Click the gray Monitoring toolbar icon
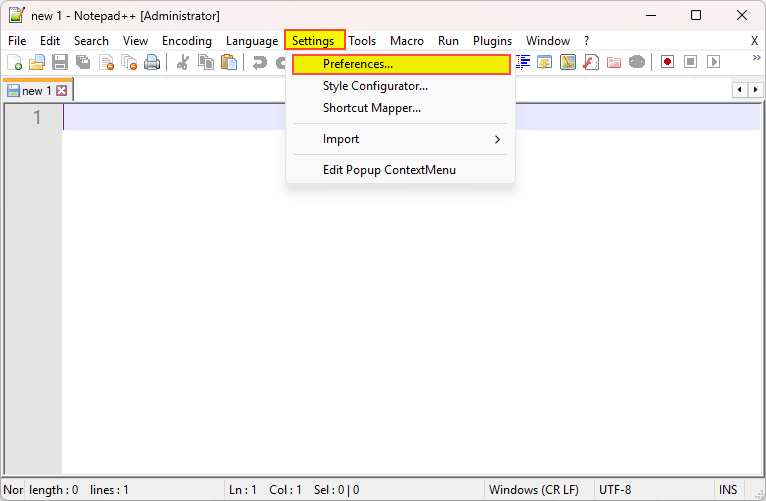The width and height of the screenshot is (766, 501). click(637, 62)
